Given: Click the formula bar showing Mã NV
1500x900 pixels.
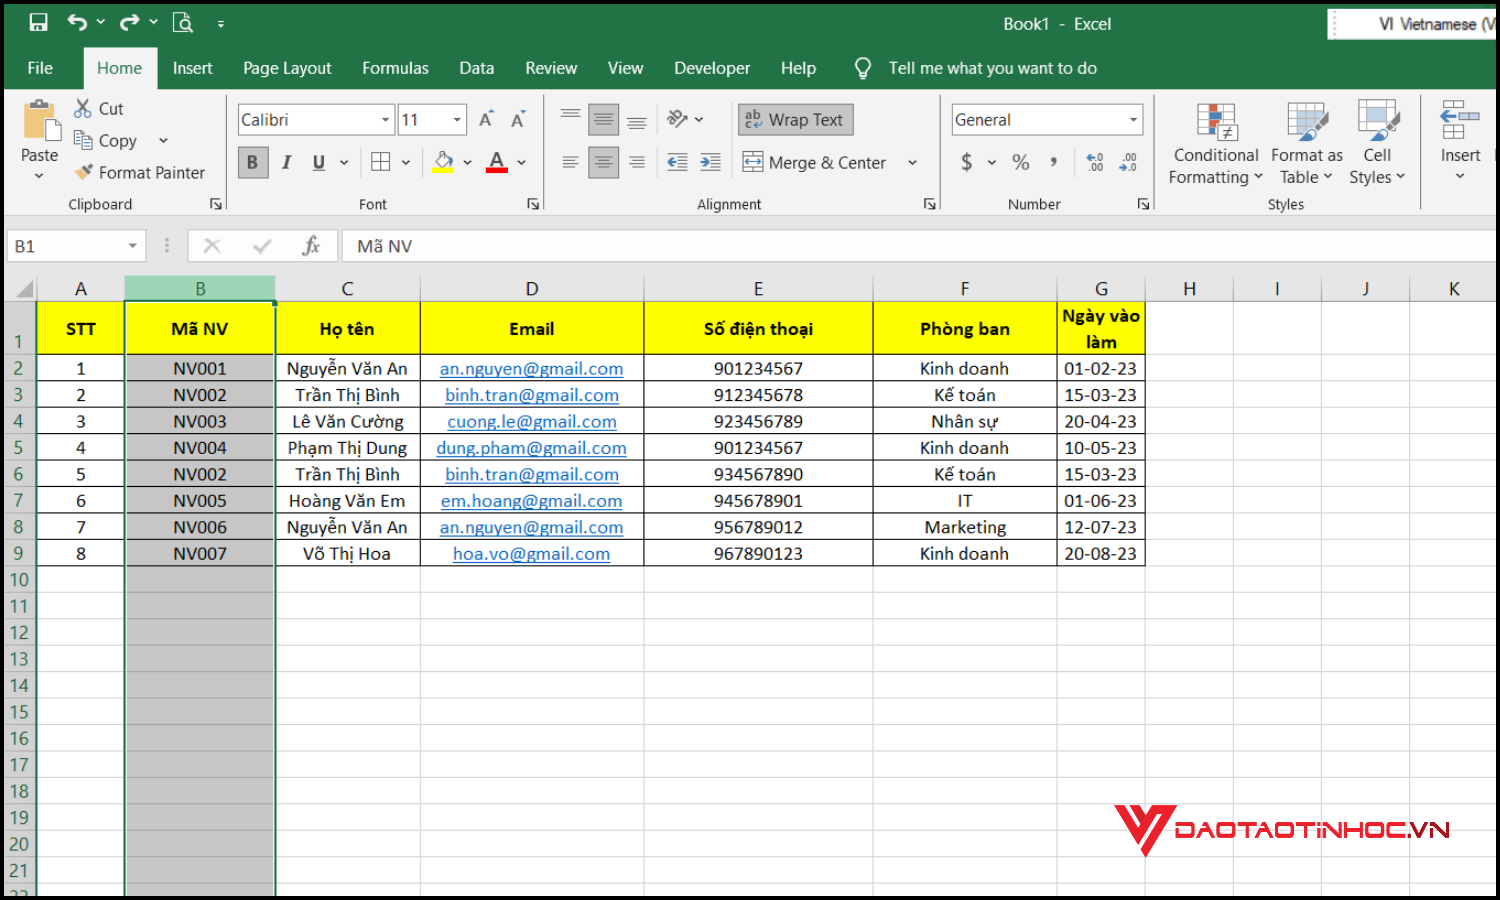Looking at the screenshot, I should tap(920, 246).
